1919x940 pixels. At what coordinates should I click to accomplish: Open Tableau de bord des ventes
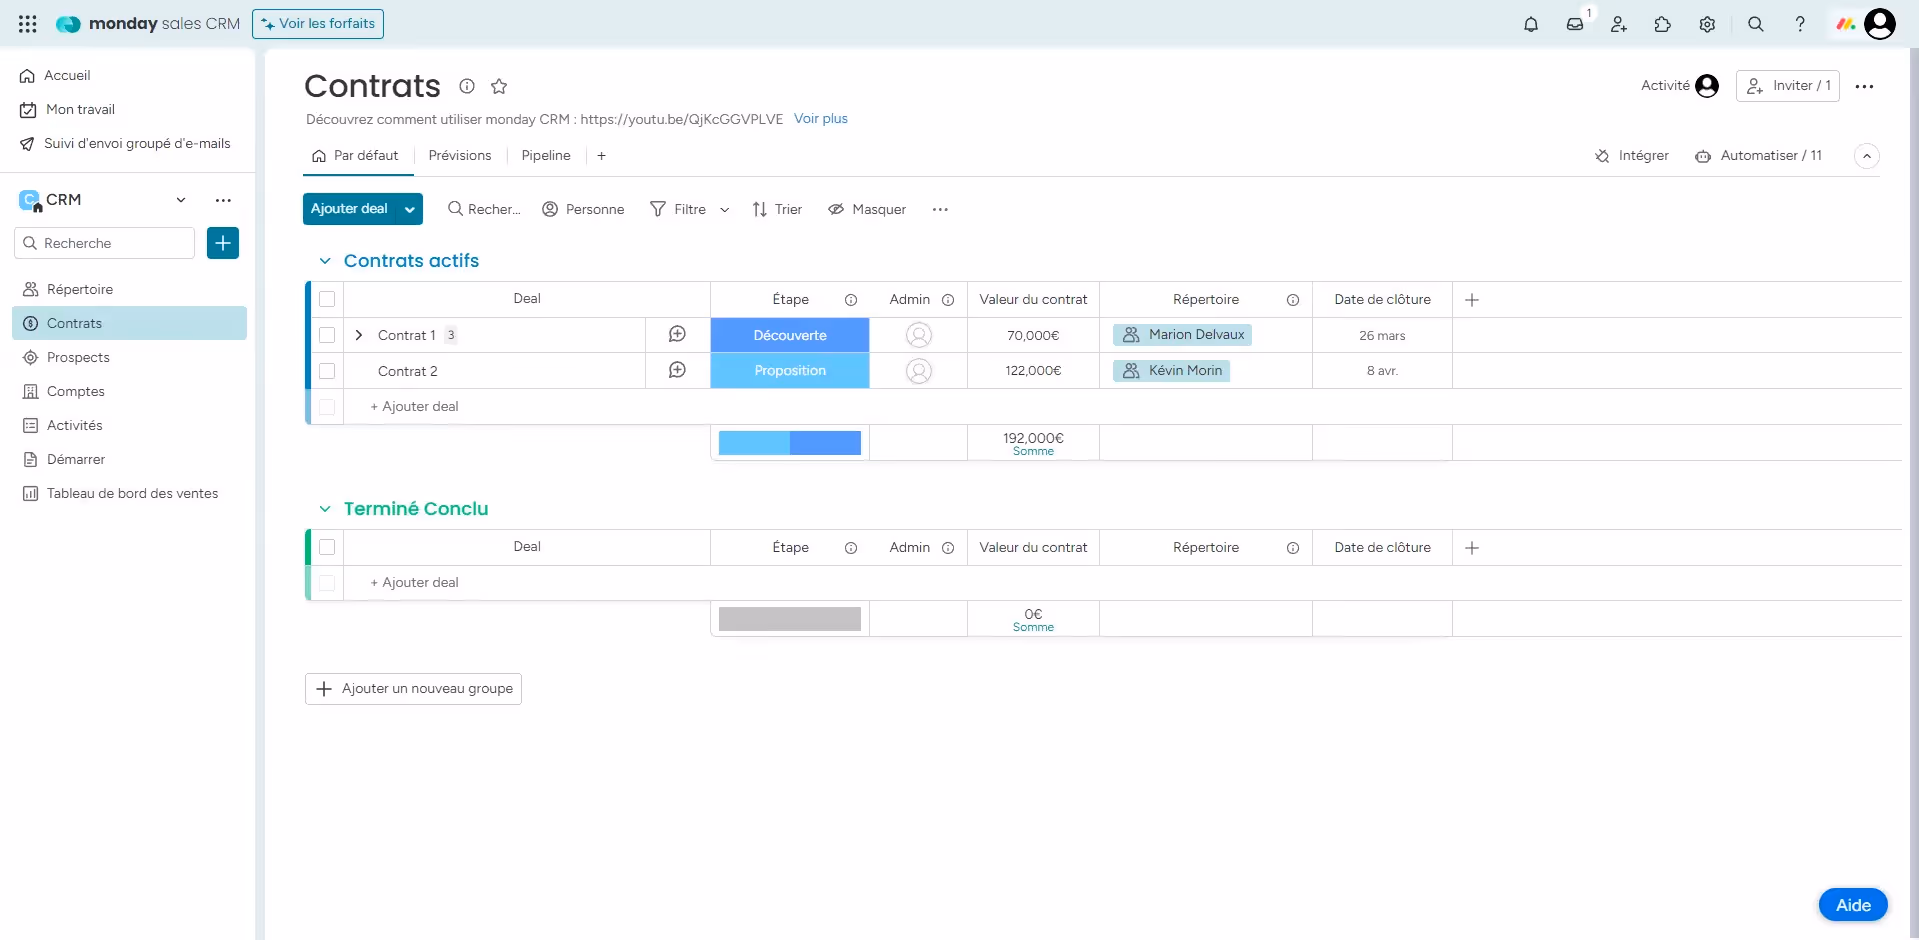[x=131, y=493]
